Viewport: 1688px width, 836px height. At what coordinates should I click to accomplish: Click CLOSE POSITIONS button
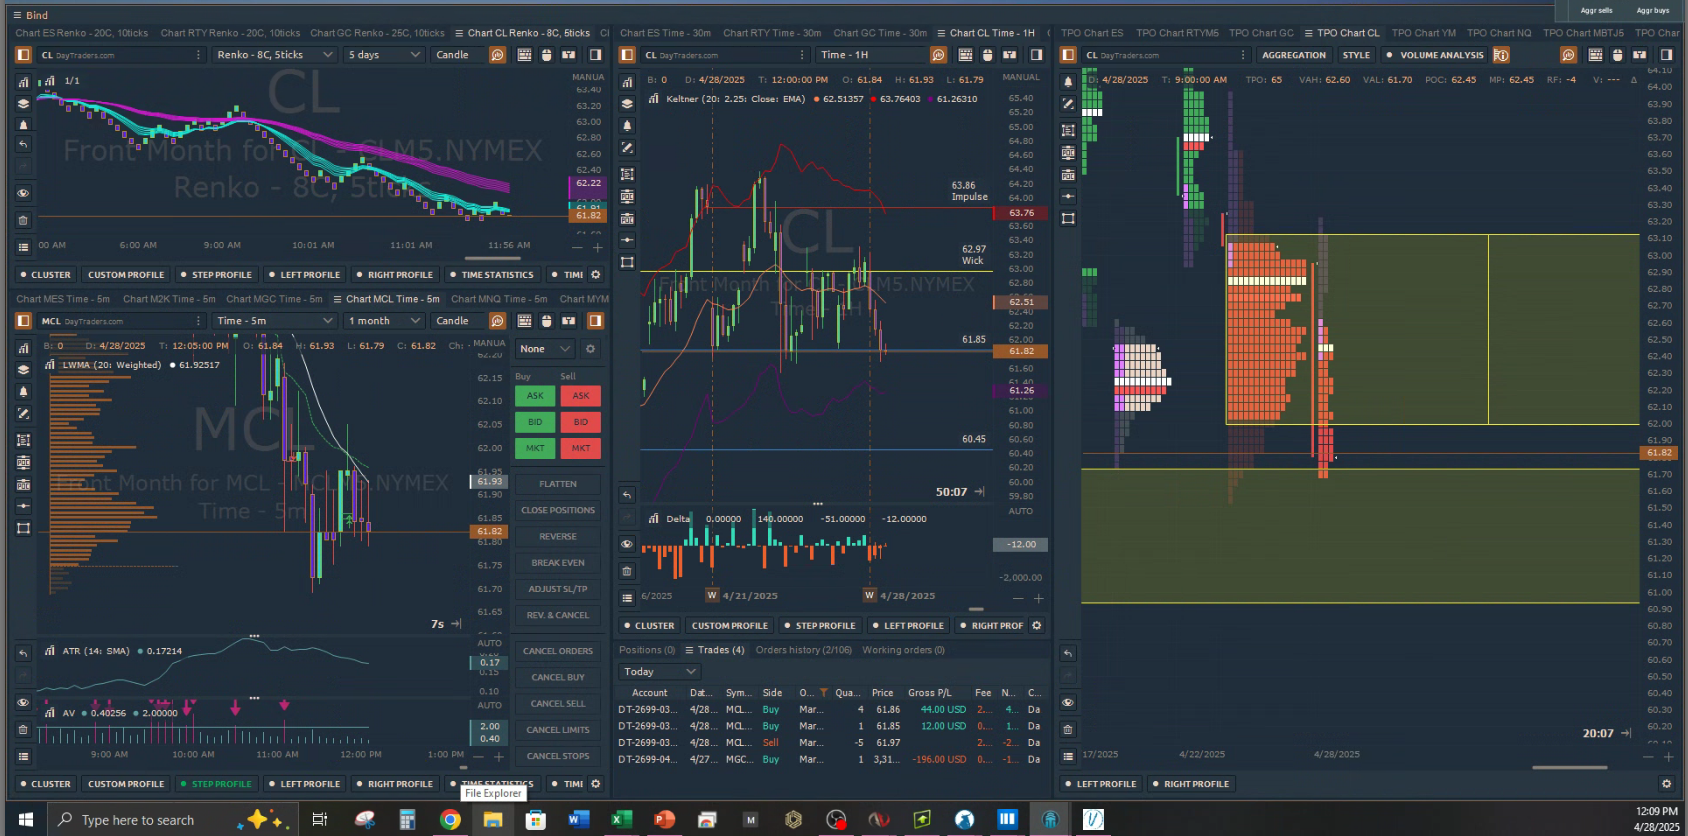(x=557, y=510)
